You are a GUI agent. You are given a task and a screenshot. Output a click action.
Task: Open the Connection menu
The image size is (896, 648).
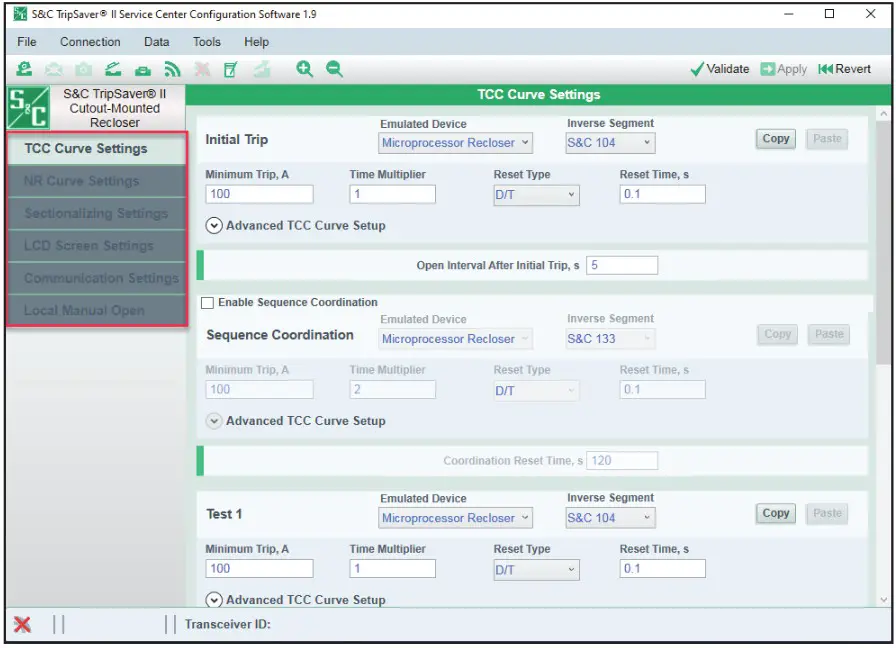90,42
